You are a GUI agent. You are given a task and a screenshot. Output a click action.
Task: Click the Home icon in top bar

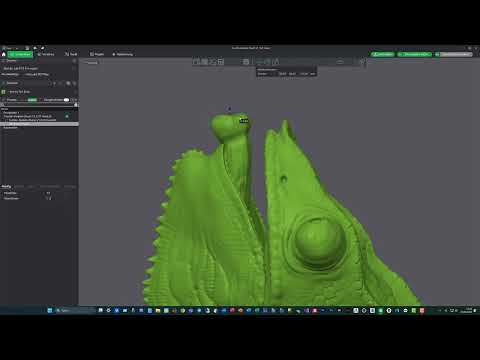pyautogui.click(x=4, y=54)
